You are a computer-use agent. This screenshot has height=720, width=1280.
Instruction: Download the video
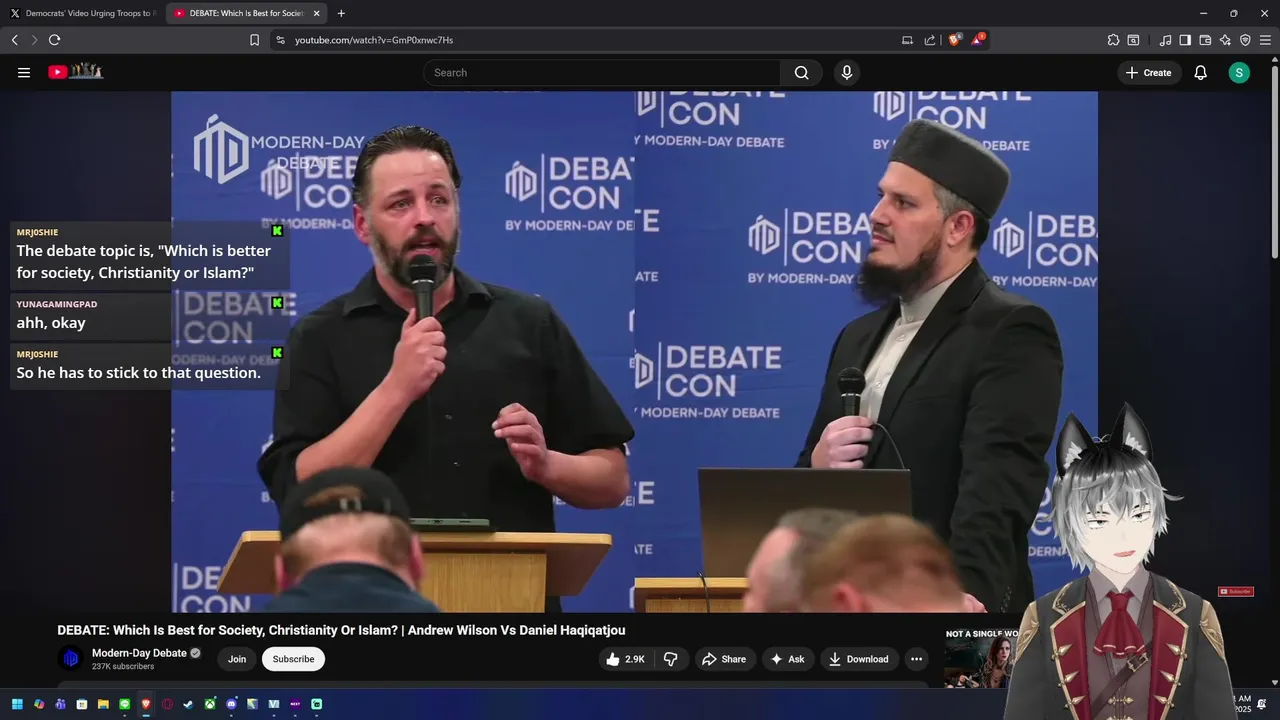click(858, 659)
